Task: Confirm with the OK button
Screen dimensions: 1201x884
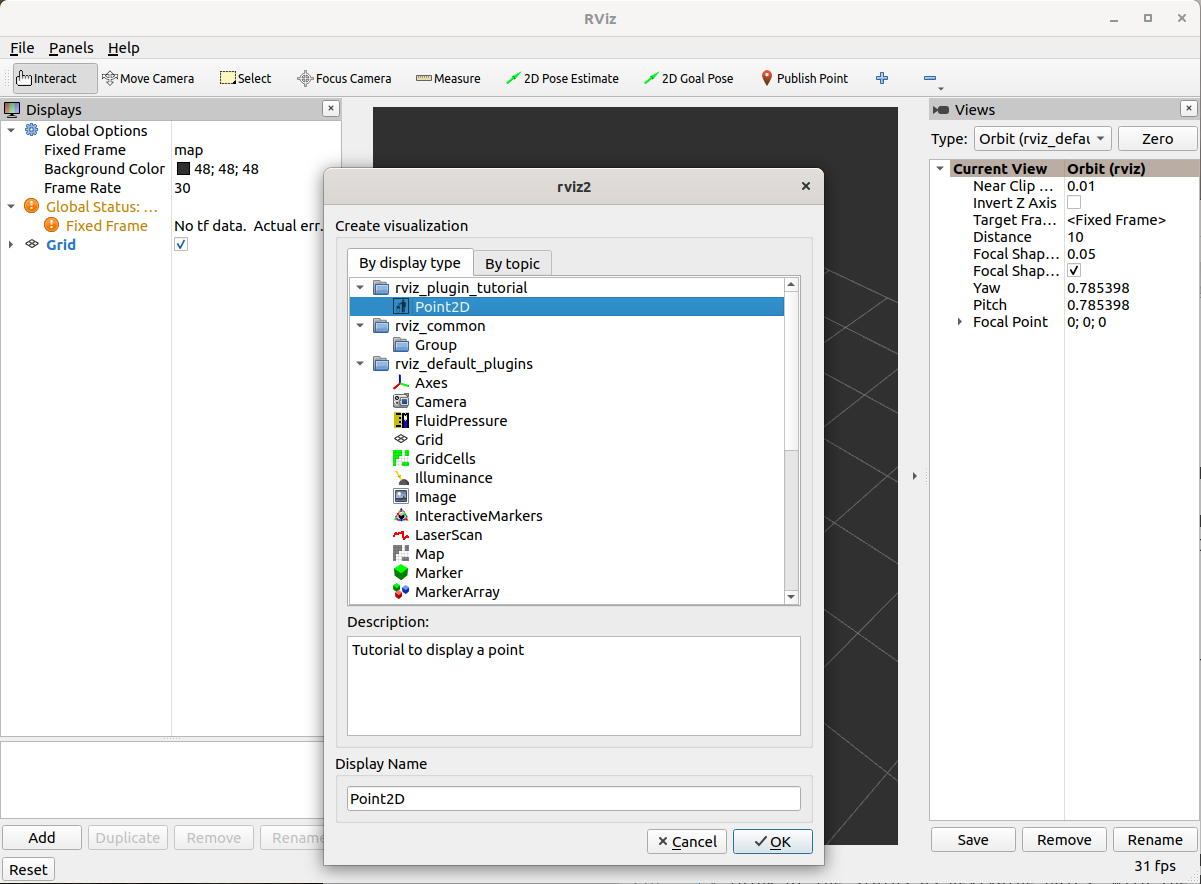Action: tap(772, 841)
